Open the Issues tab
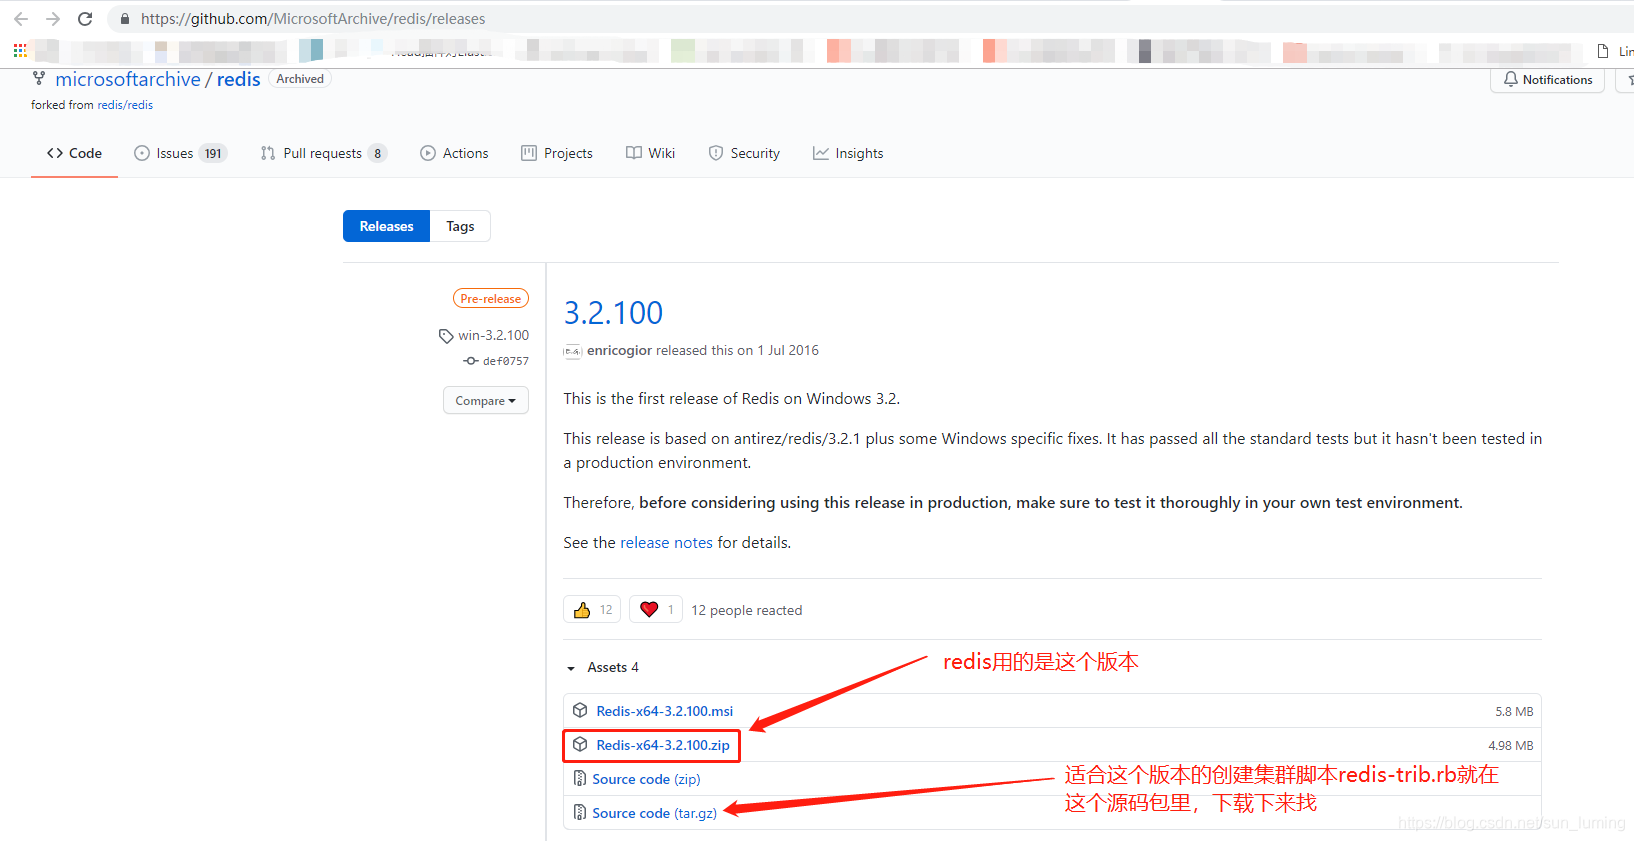The image size is (1634, 841). pos(181,153)
